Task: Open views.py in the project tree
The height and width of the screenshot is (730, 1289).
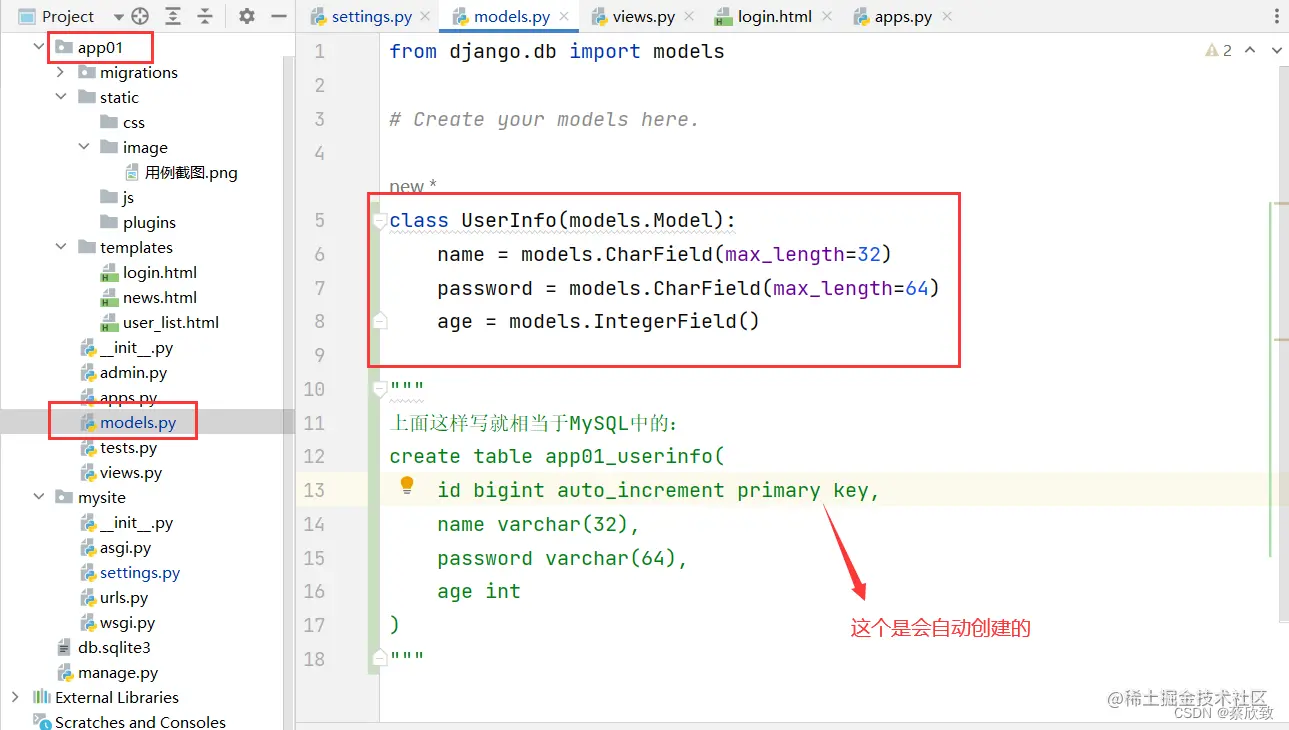Action: pyautogui.click(x=121, y=472)
